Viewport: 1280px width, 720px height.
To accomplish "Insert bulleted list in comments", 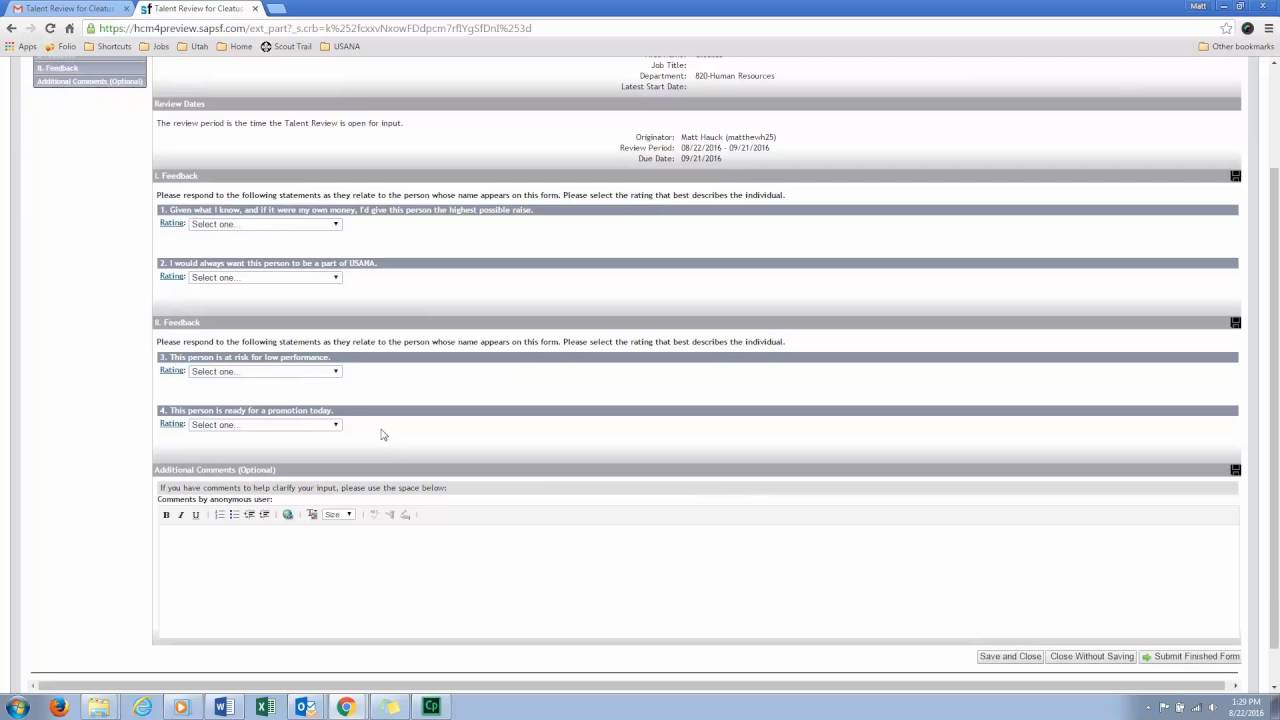I will click(x=235, y=515).
